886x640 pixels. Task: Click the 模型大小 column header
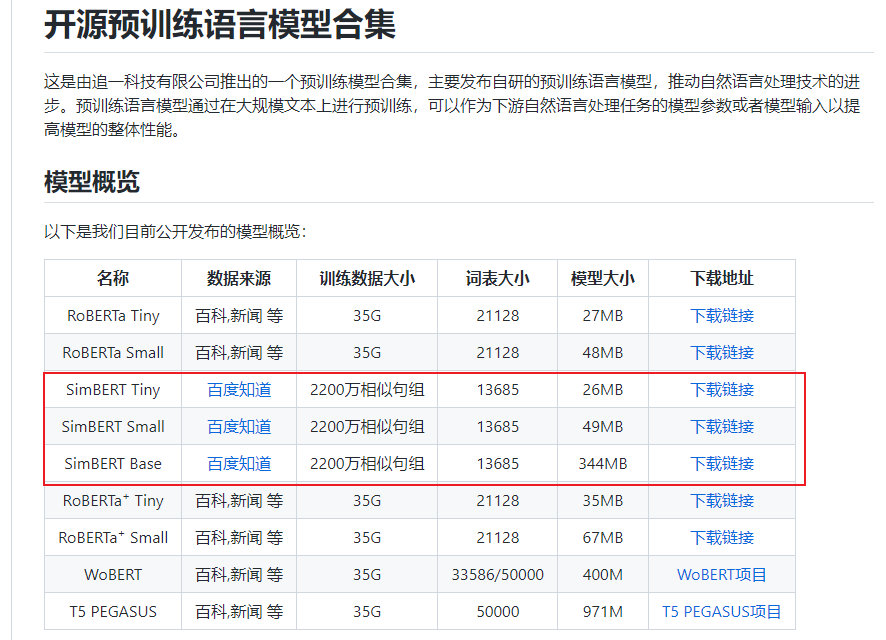(x=603, y=278)
